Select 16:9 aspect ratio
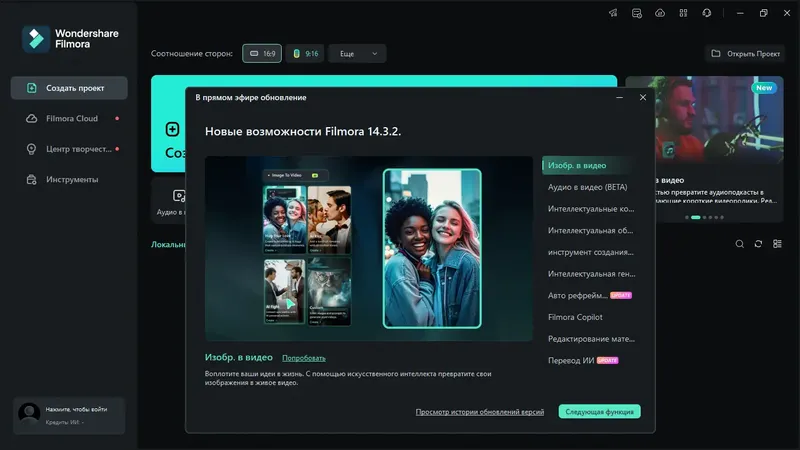This screenshot has height=450, width=800. pyautogui.click(x=262, y=54)
